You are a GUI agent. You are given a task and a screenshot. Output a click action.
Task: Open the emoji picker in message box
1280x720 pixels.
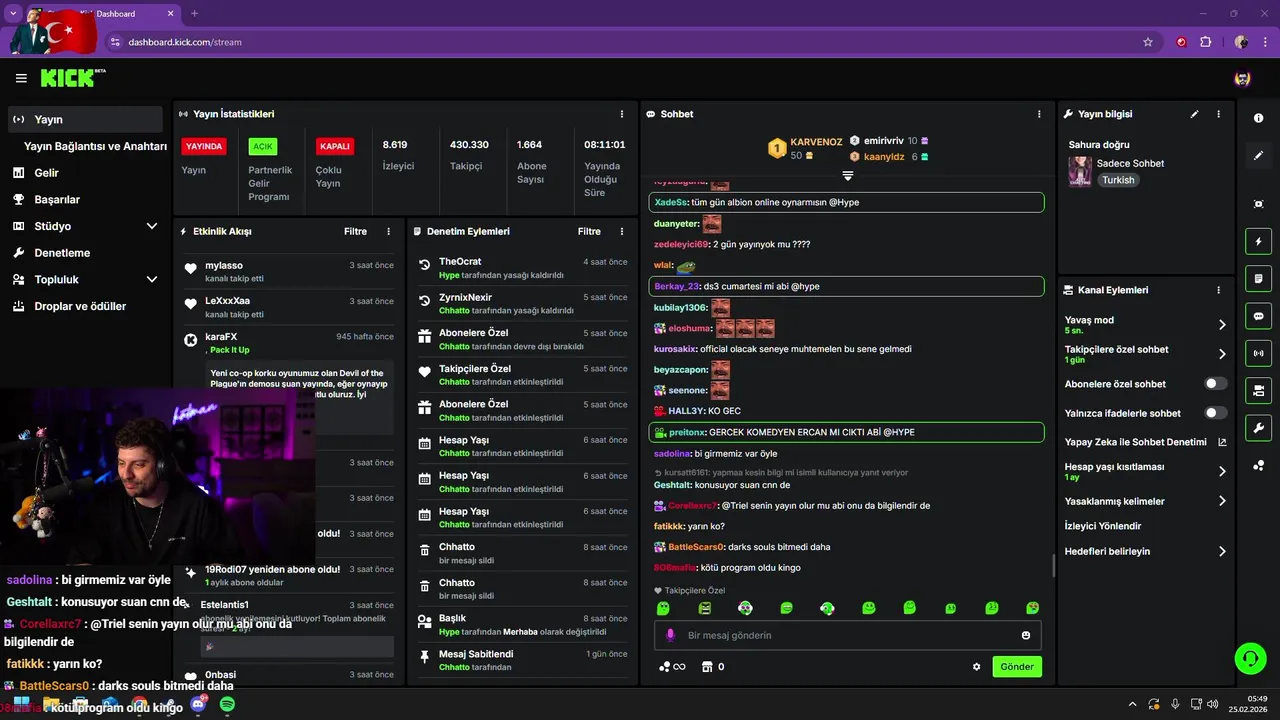(x=1026, y=635)
